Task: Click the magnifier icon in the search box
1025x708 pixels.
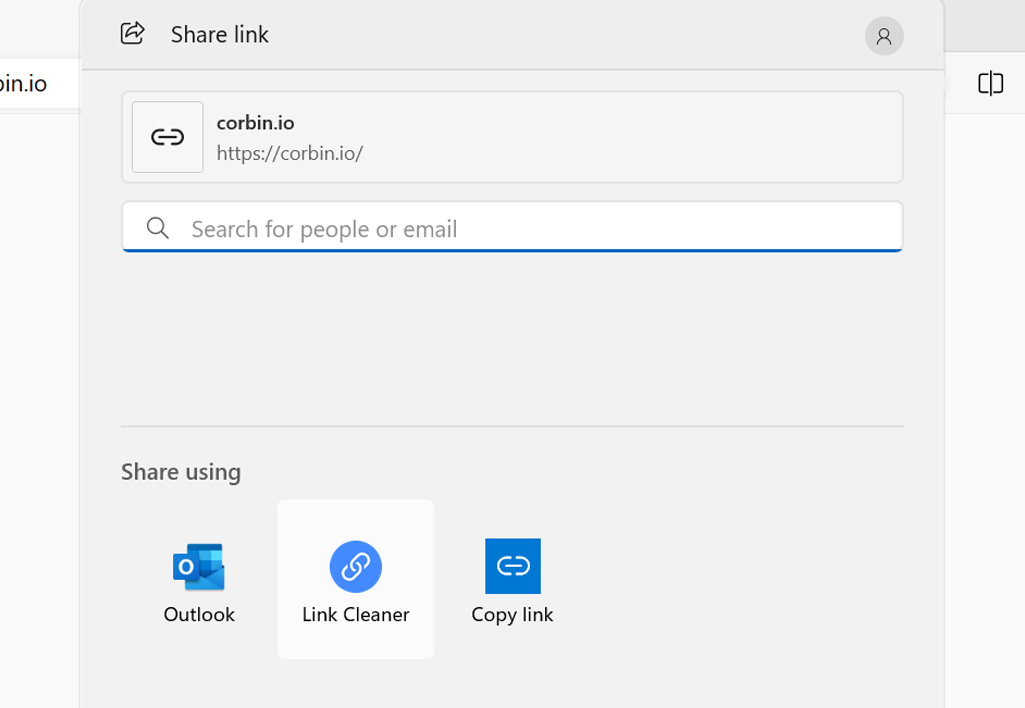Action: (158, 228)
